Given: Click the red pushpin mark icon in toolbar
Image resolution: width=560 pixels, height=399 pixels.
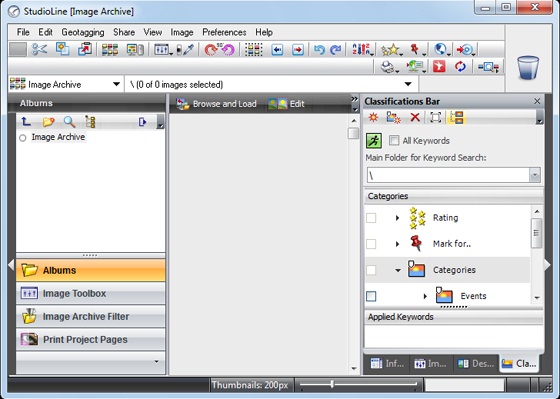Looking at the screenshot, I should point(415,49).
